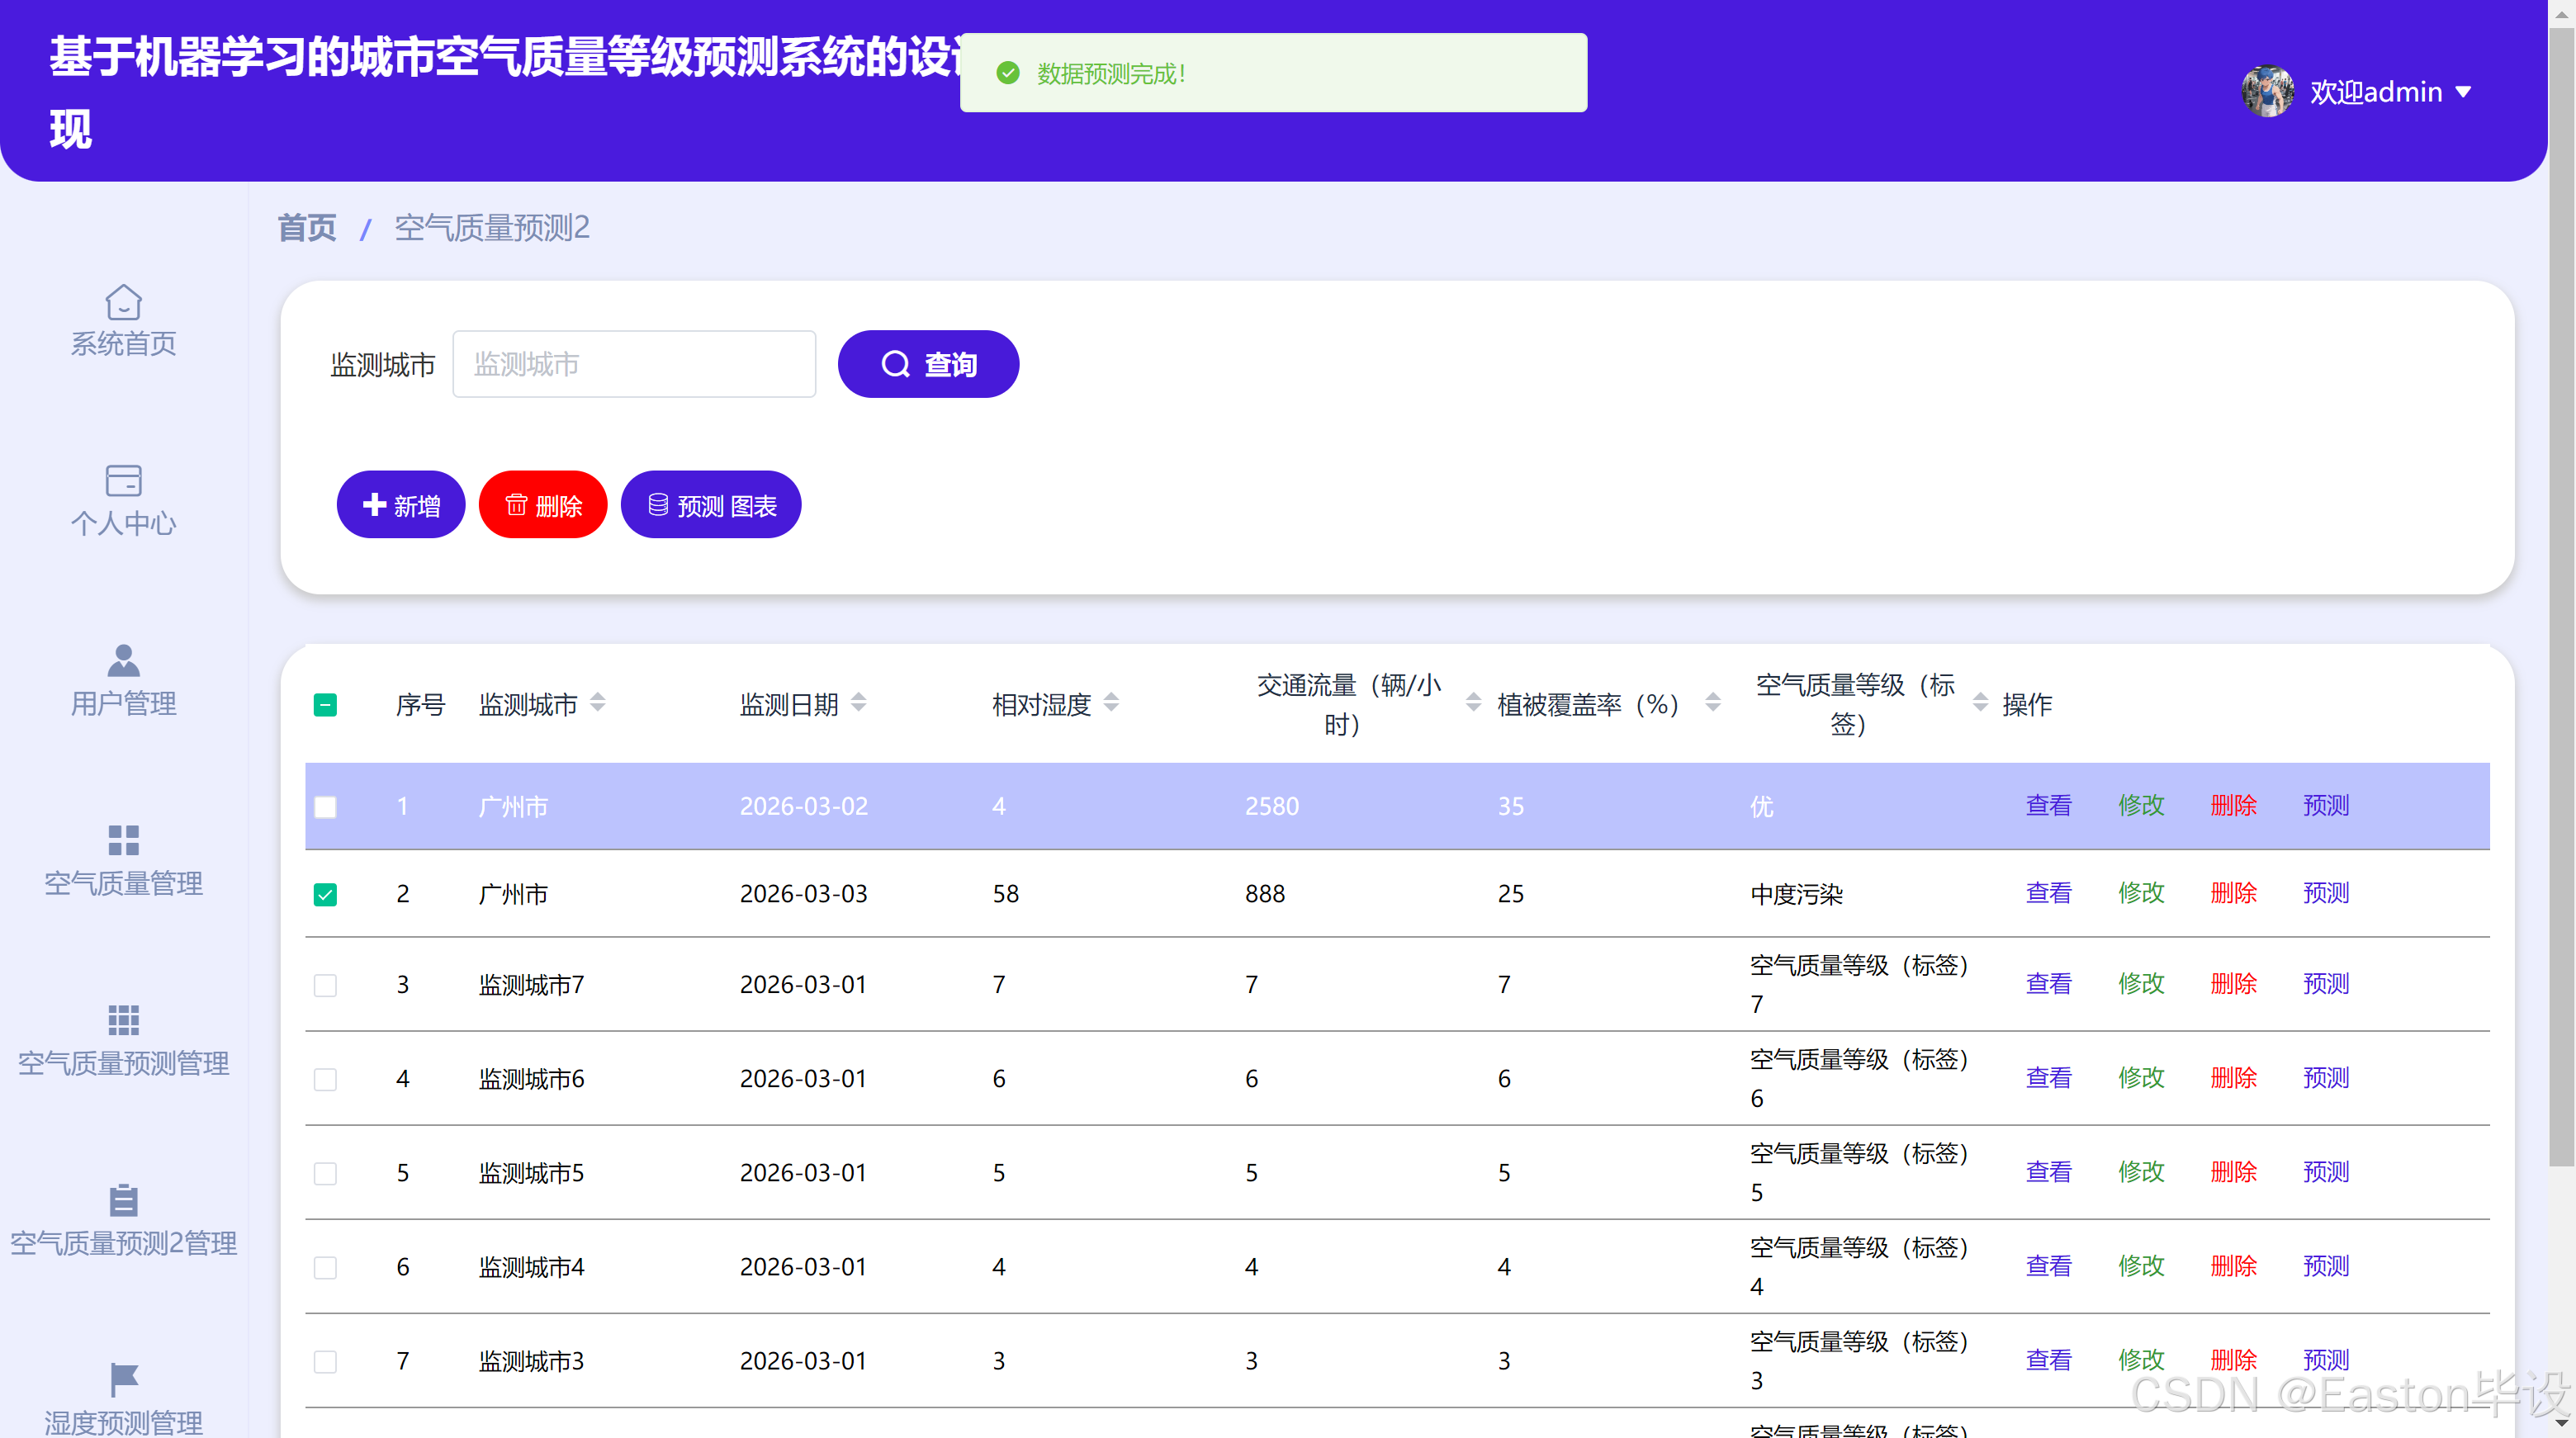Click the scrollbar down arrow

[2562, 1422]
